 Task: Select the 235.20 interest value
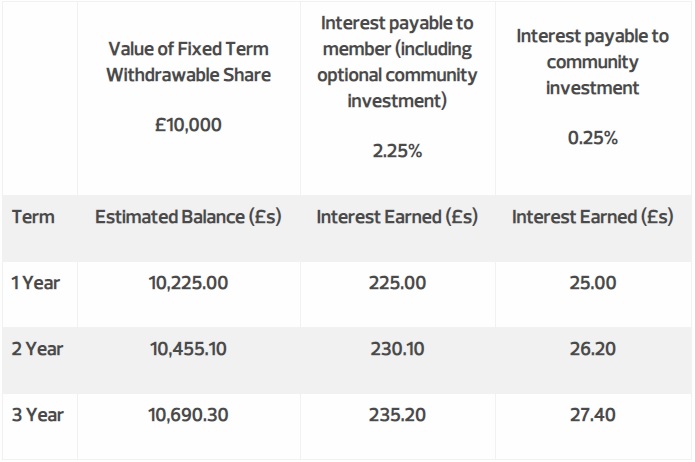point(397,415)
